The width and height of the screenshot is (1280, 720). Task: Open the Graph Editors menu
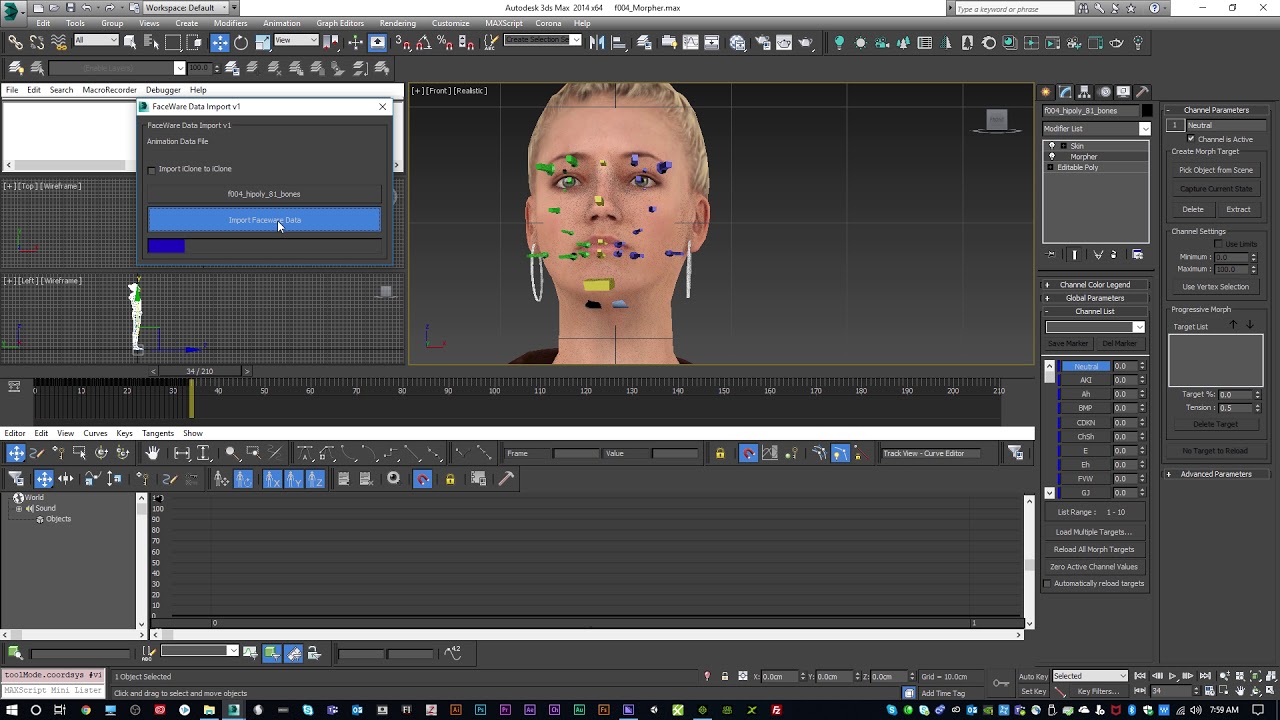(x=340, y=23)
